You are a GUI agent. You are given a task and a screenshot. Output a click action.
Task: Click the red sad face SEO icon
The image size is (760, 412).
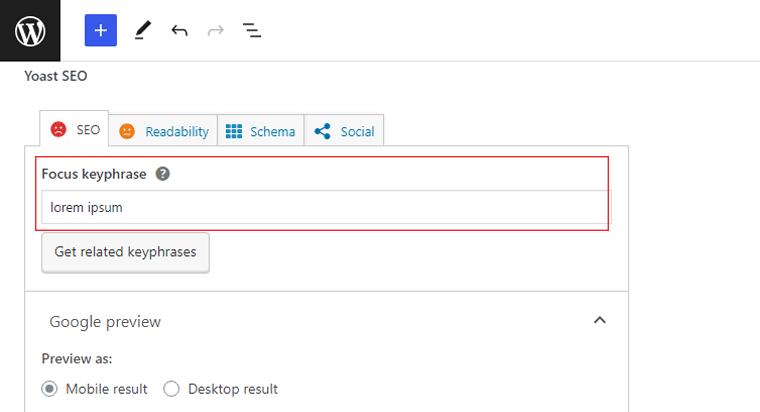tap(59, 129)
